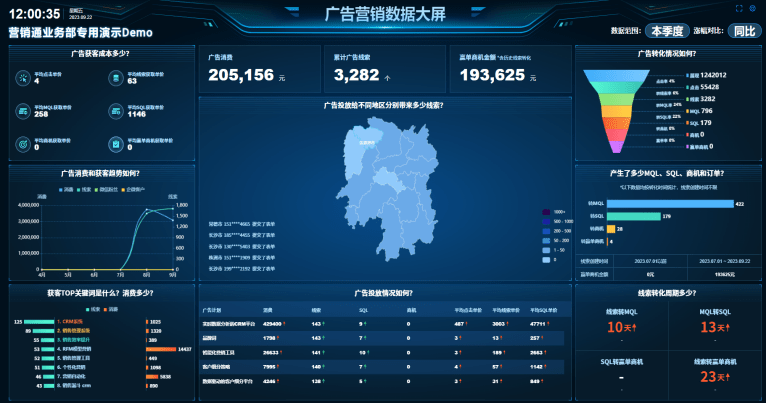Screen dimensions: 766x403
Task: Click the 平均商机获取单价 target icon
Action: (22, 145)
